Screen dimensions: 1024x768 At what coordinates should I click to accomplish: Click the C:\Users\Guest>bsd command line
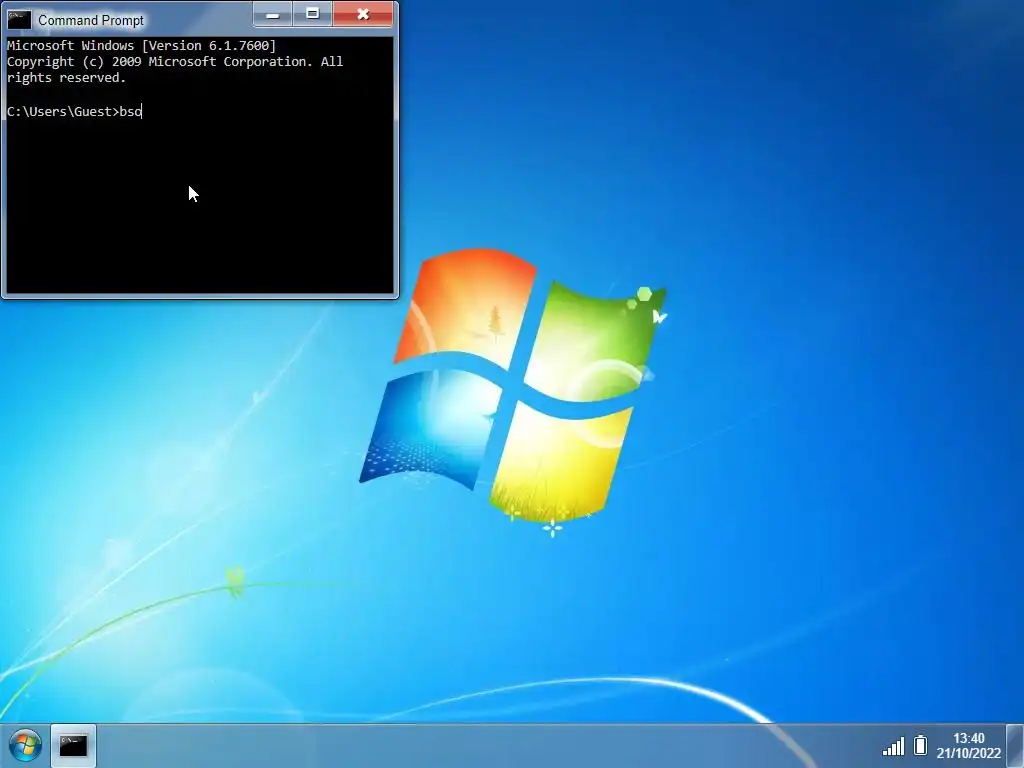(x=74, y=112)
